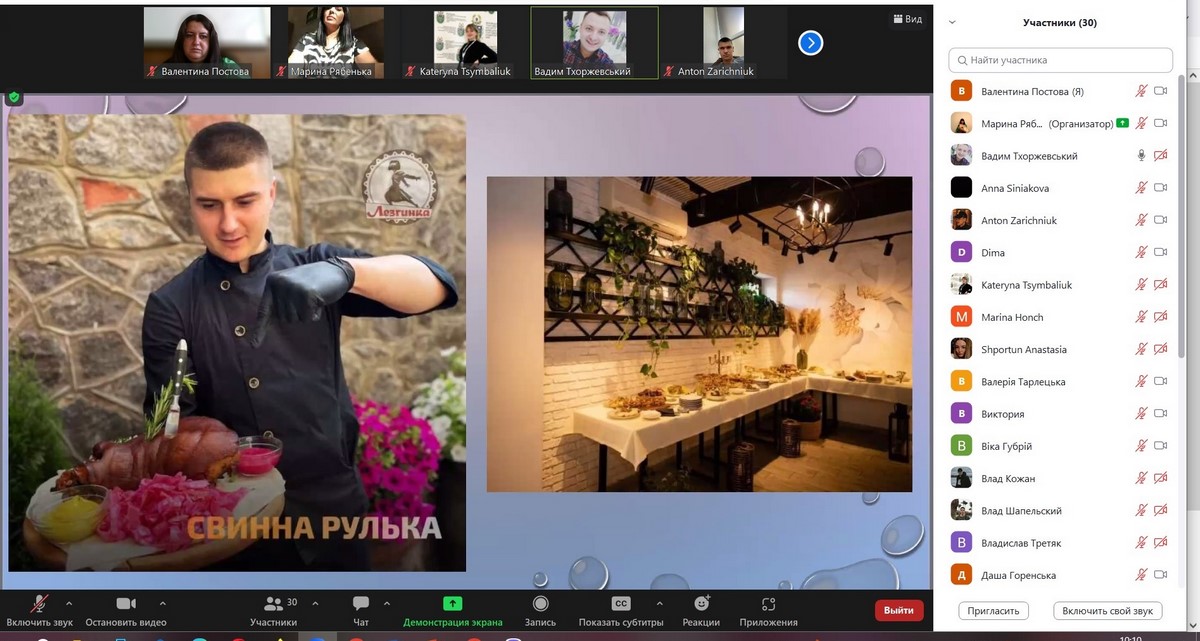1200x641 pixels.
Task: Click the Пригласить button
Action: tap(994, 610)
